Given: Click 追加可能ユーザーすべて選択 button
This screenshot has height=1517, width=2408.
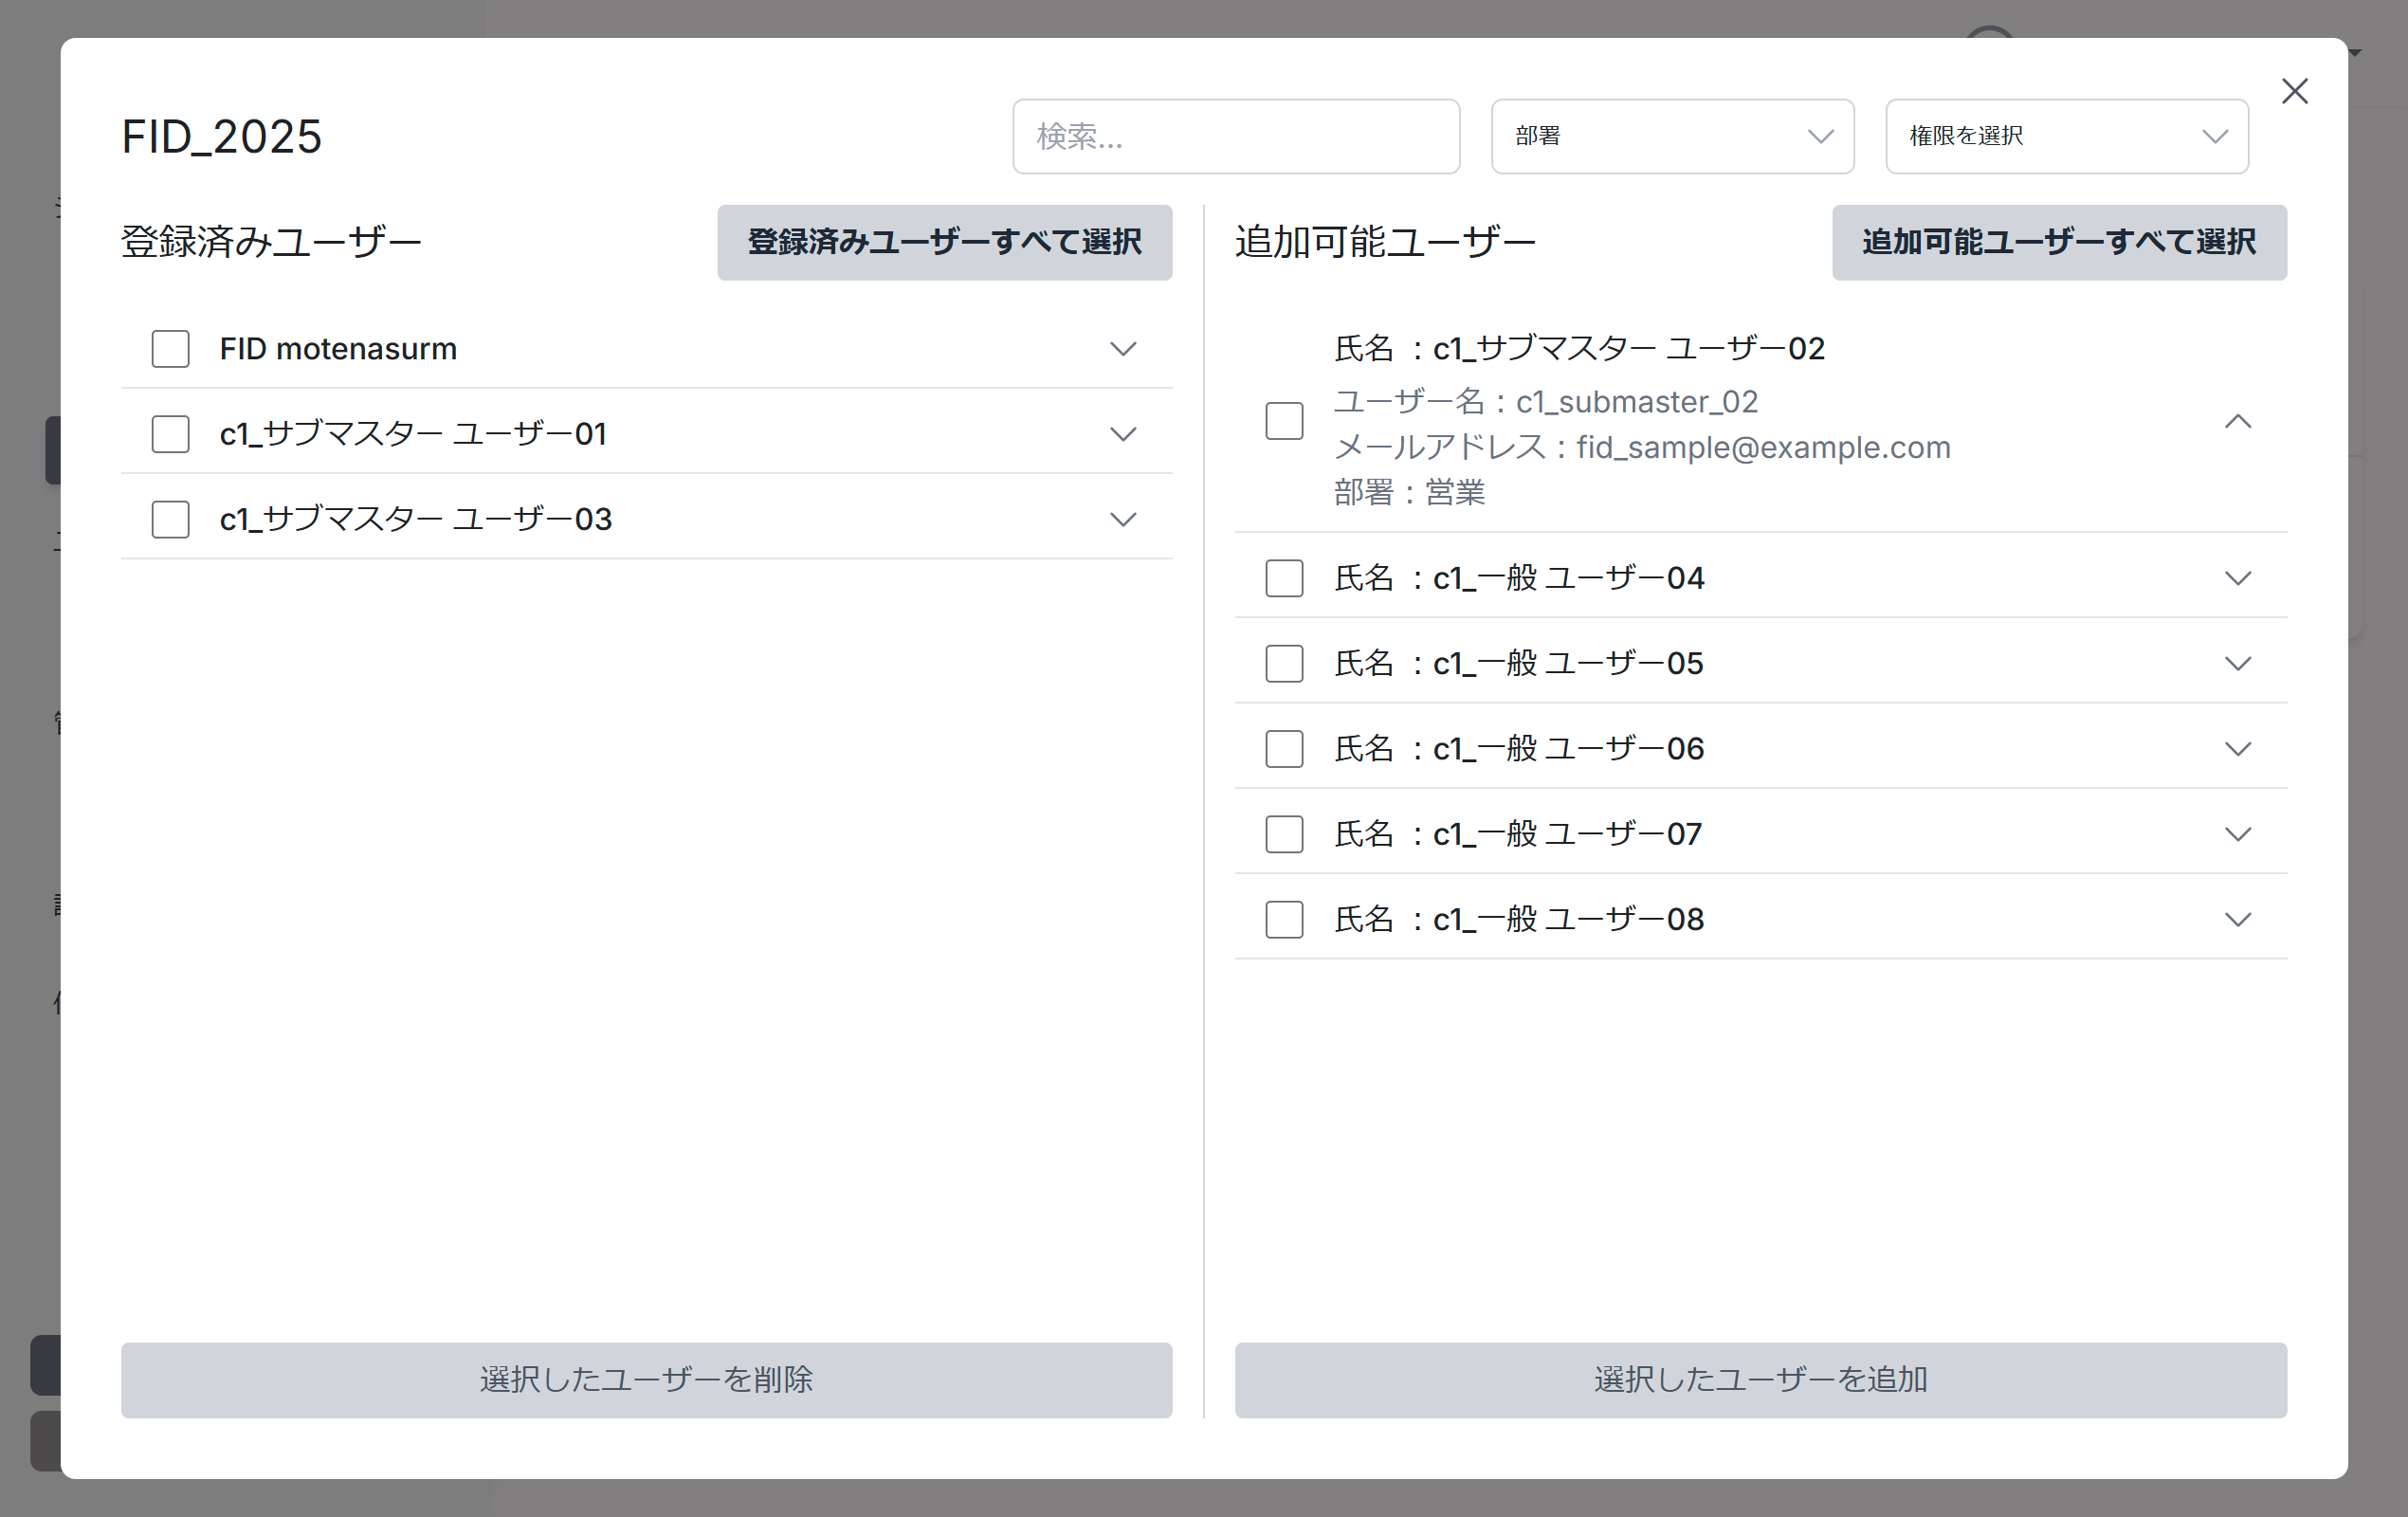Looking at the screenshot, I should pyautogui.click(x=2058, y=242).
